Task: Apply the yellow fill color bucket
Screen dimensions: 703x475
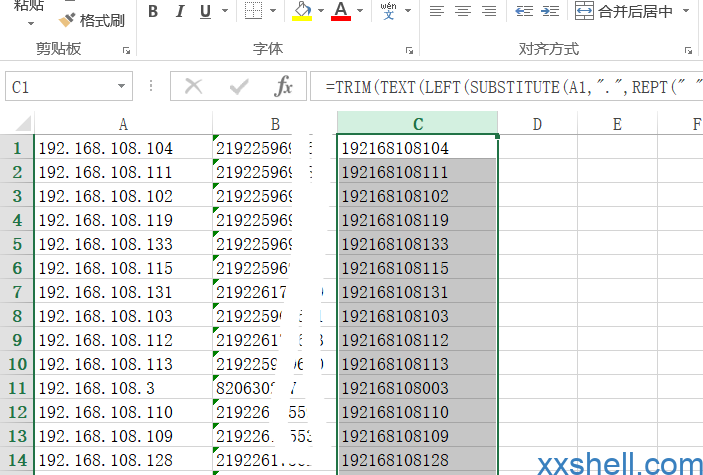Action: [x=301, y=12]
